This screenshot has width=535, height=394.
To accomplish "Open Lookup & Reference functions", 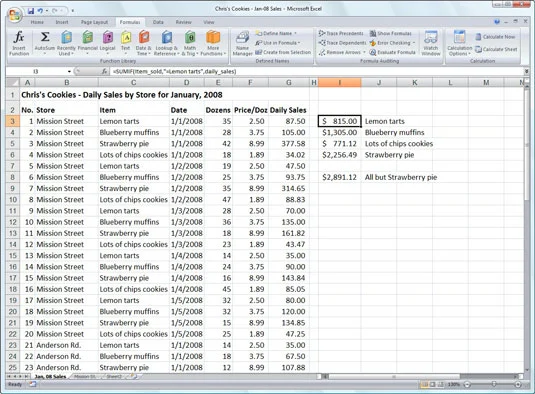I will 167,43.
